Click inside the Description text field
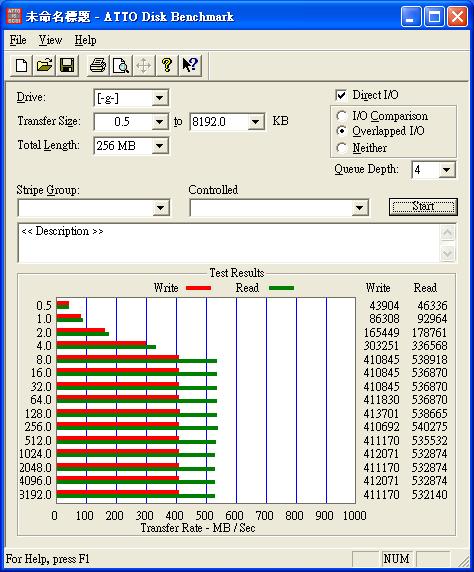 click(229, 243)
